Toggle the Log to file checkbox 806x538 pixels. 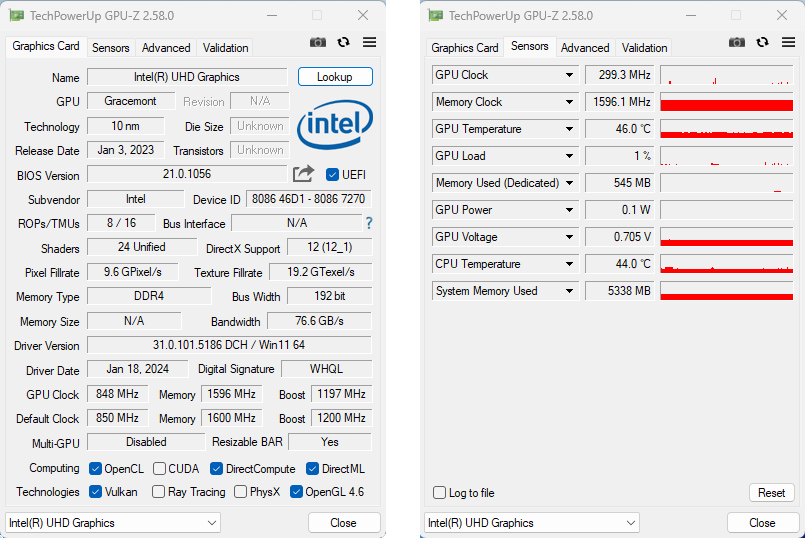[439, 493]
